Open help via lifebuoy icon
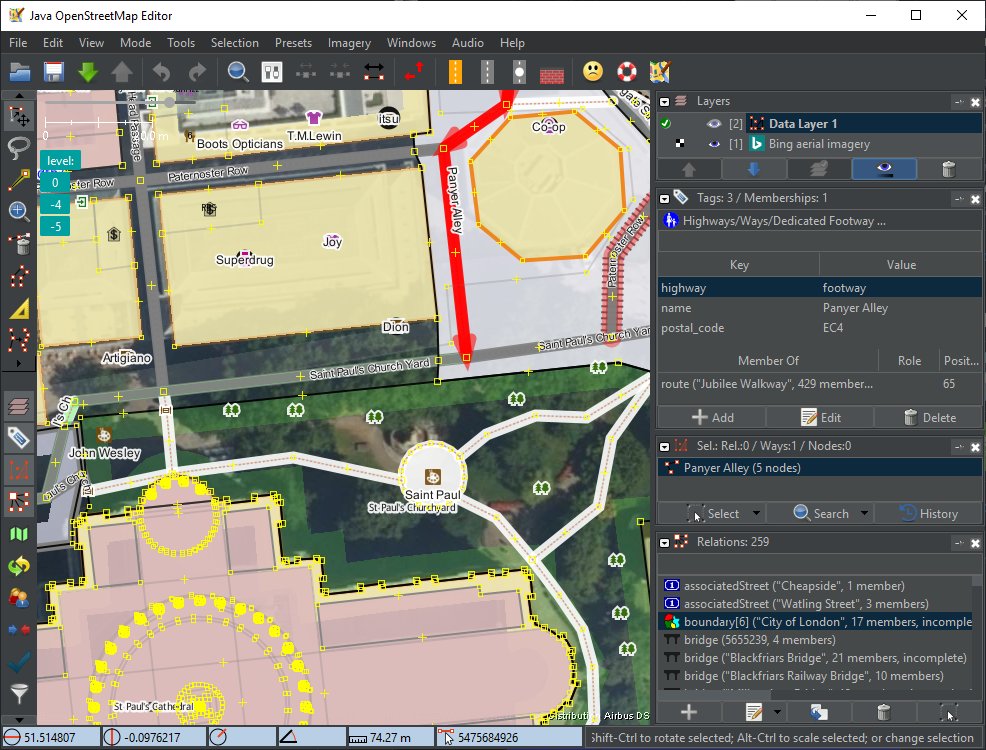 click(626, 72)
